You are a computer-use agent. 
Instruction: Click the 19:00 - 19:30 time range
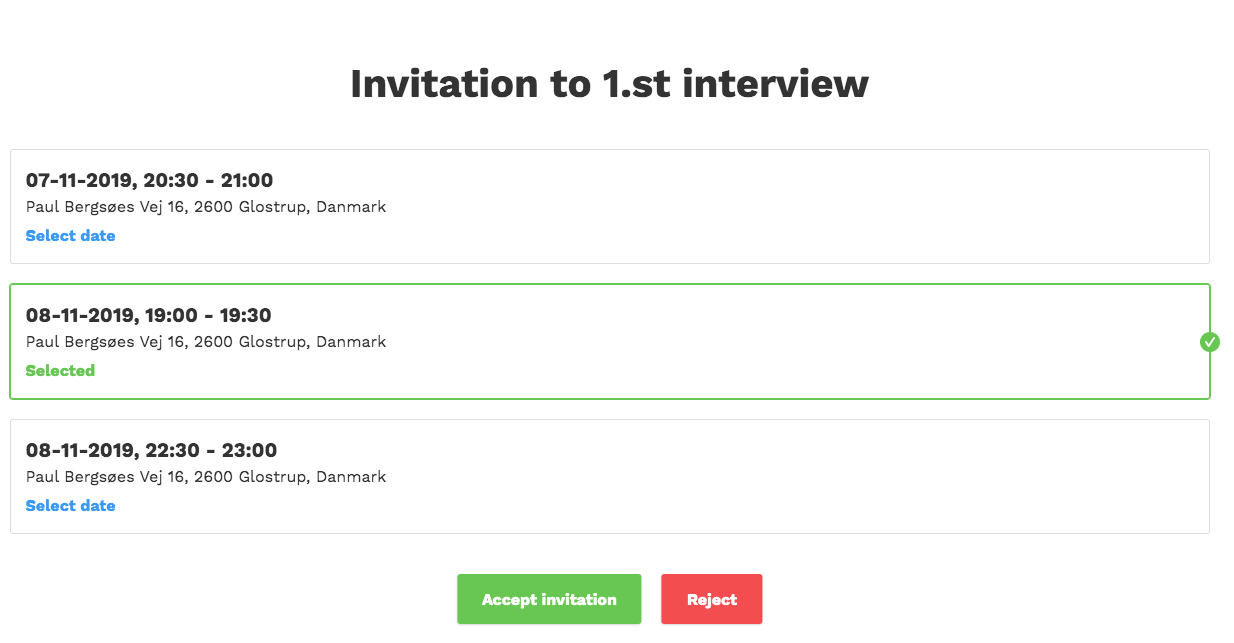coord(207,316)
